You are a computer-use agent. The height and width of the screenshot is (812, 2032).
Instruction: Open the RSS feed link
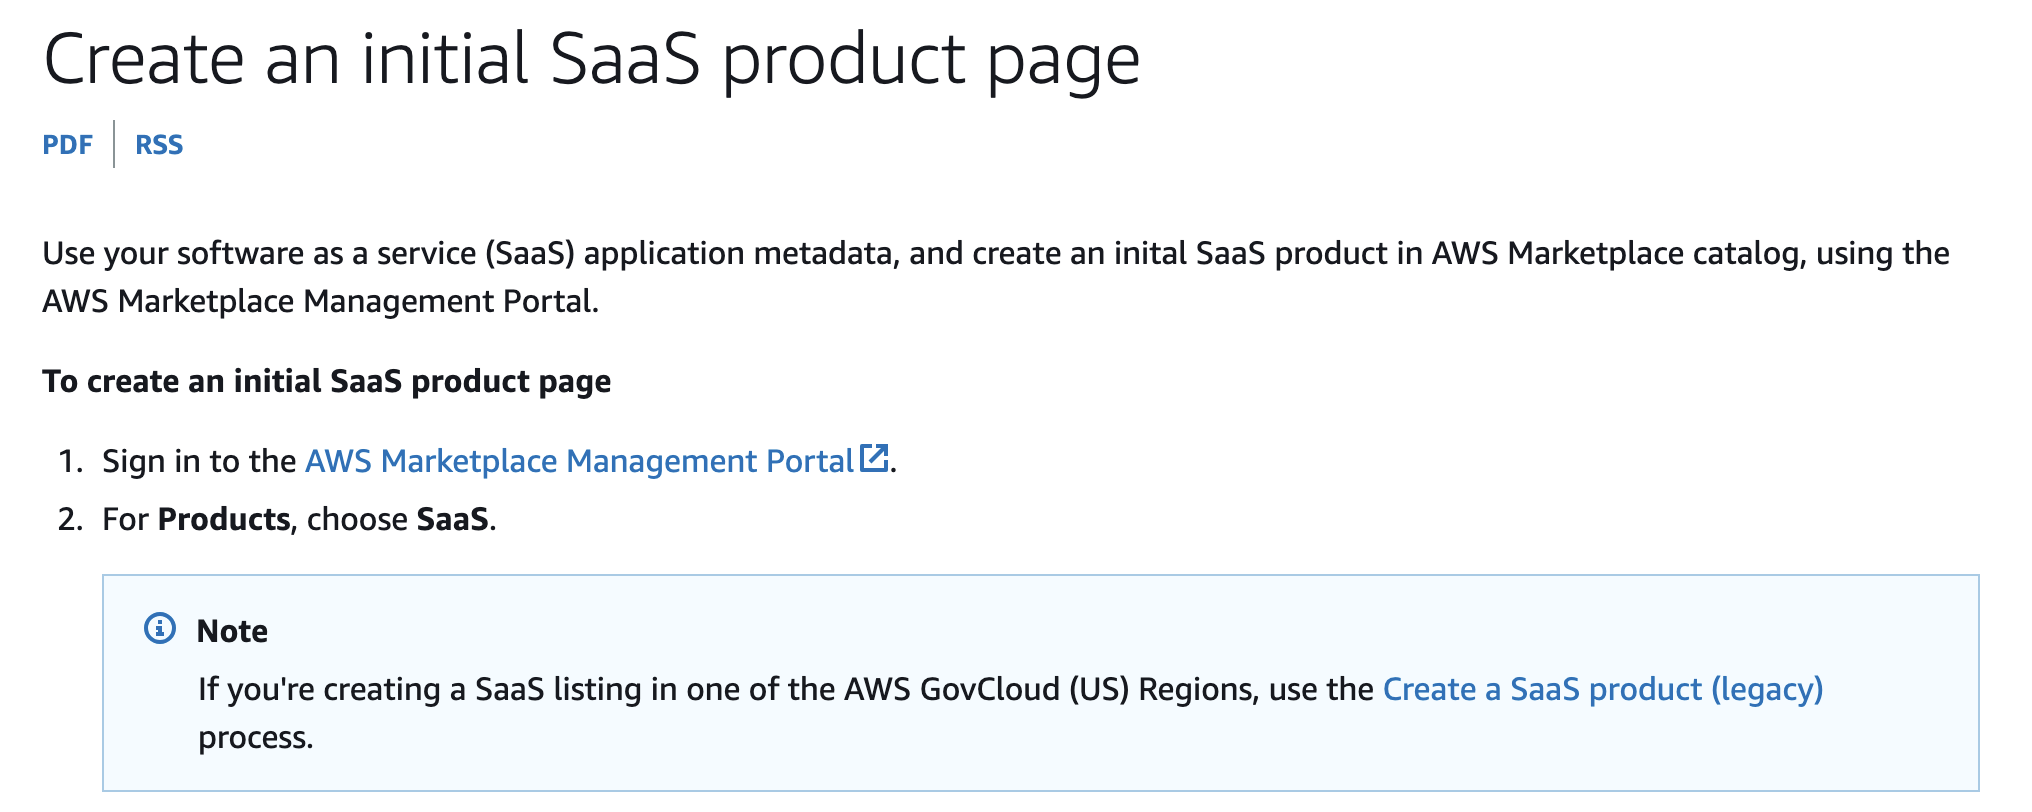click(x=159, y=145)
